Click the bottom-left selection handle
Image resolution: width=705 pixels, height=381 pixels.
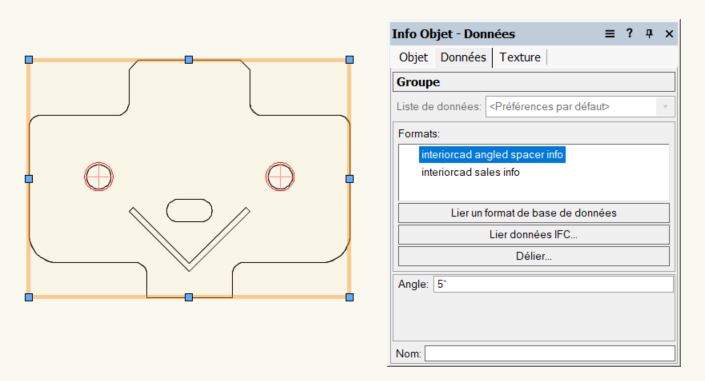tap(29, 297)
